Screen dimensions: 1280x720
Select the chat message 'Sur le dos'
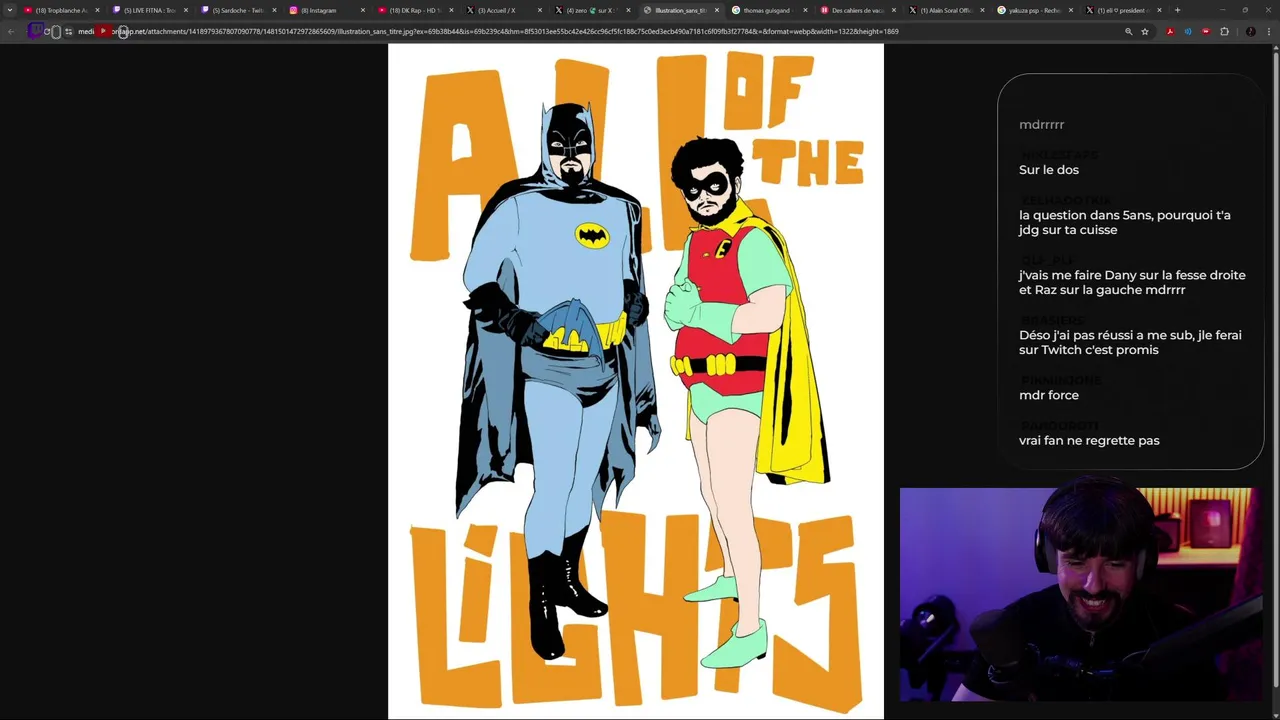pos(1048,170)
